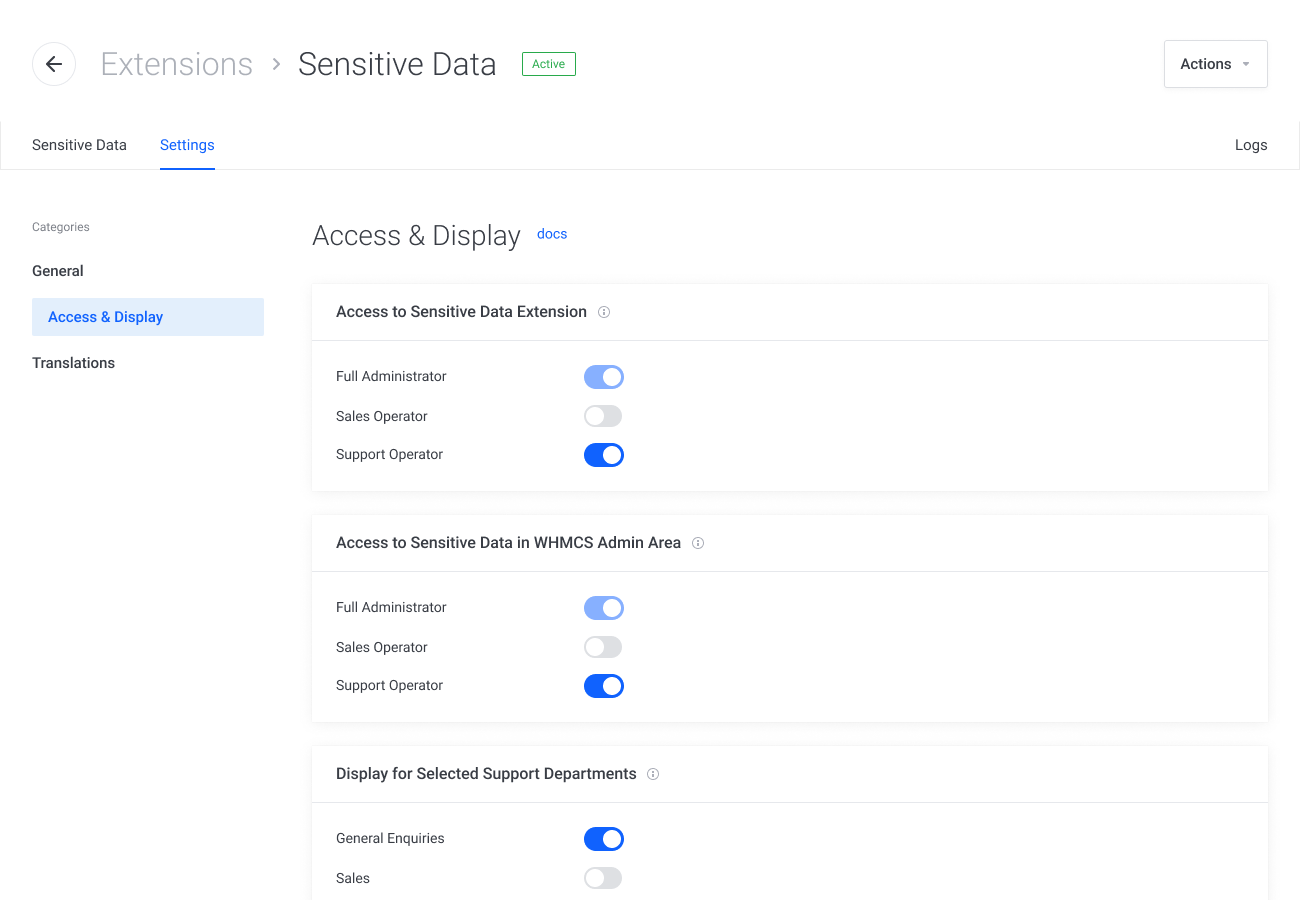This screenshot has height=900, width=1300.
Task: Click info icon beside Display for Selected Support Departments
Action: click(653, 774)
